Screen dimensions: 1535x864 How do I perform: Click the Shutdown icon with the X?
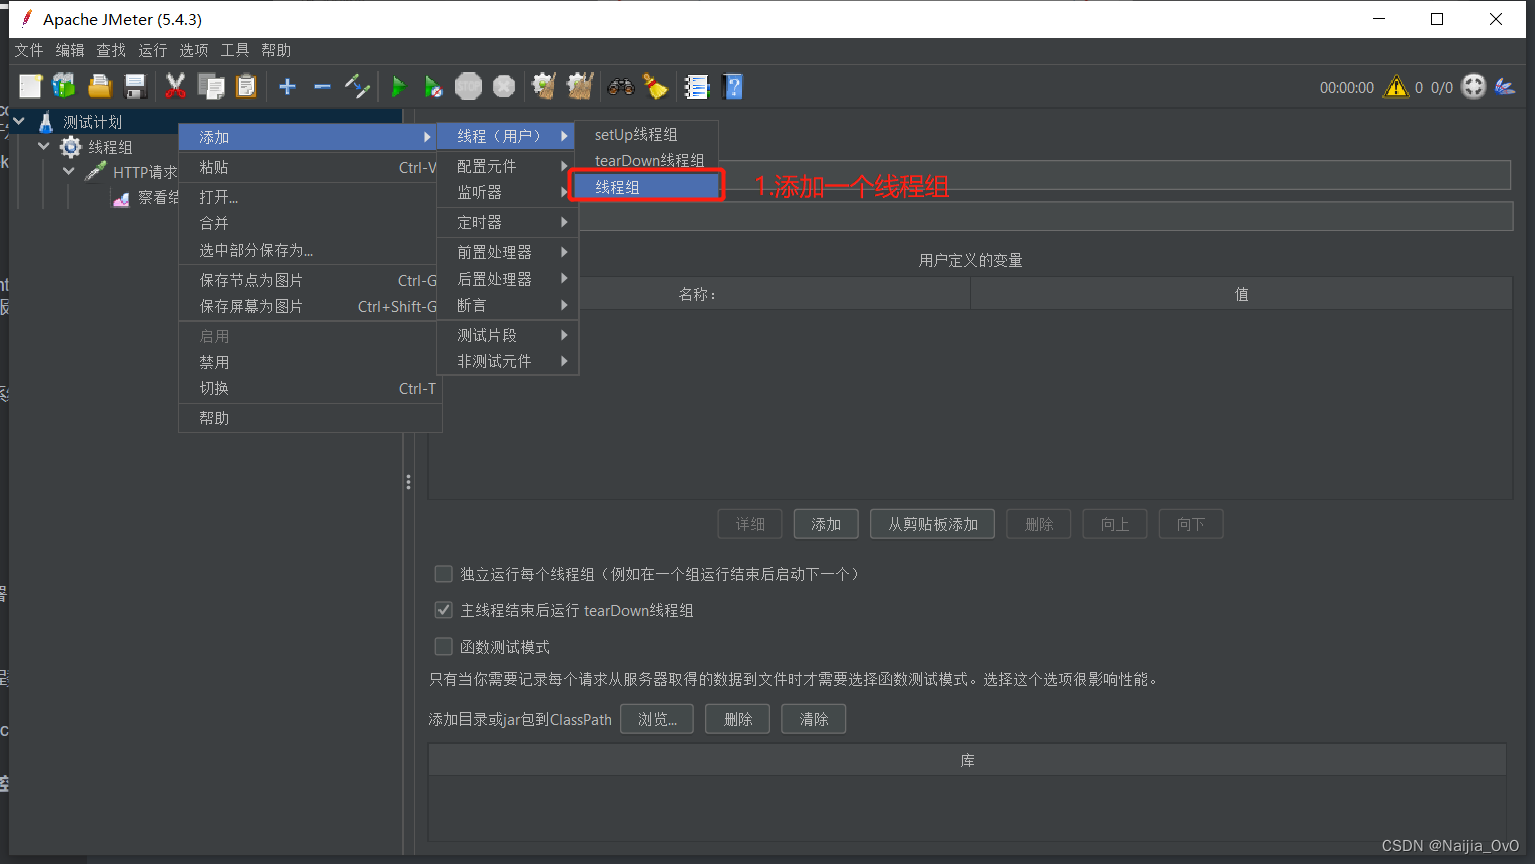point(504,87)
